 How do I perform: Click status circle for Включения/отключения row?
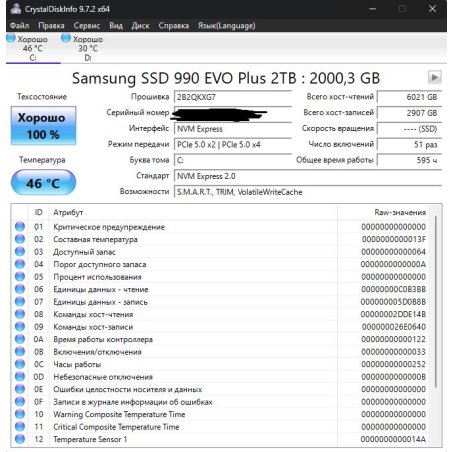click(20, 352)
